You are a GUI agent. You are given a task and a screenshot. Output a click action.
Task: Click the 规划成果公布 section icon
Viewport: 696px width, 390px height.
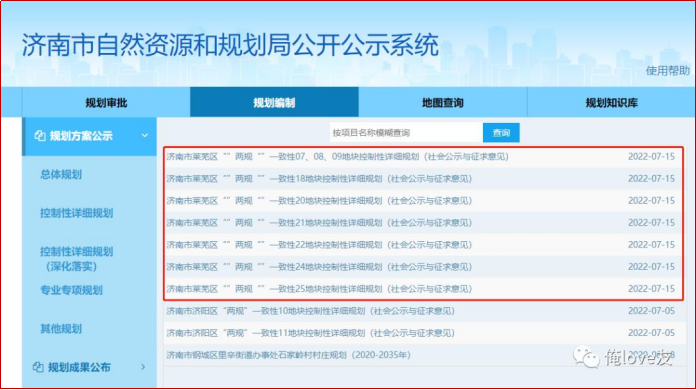tap(38, 367)
